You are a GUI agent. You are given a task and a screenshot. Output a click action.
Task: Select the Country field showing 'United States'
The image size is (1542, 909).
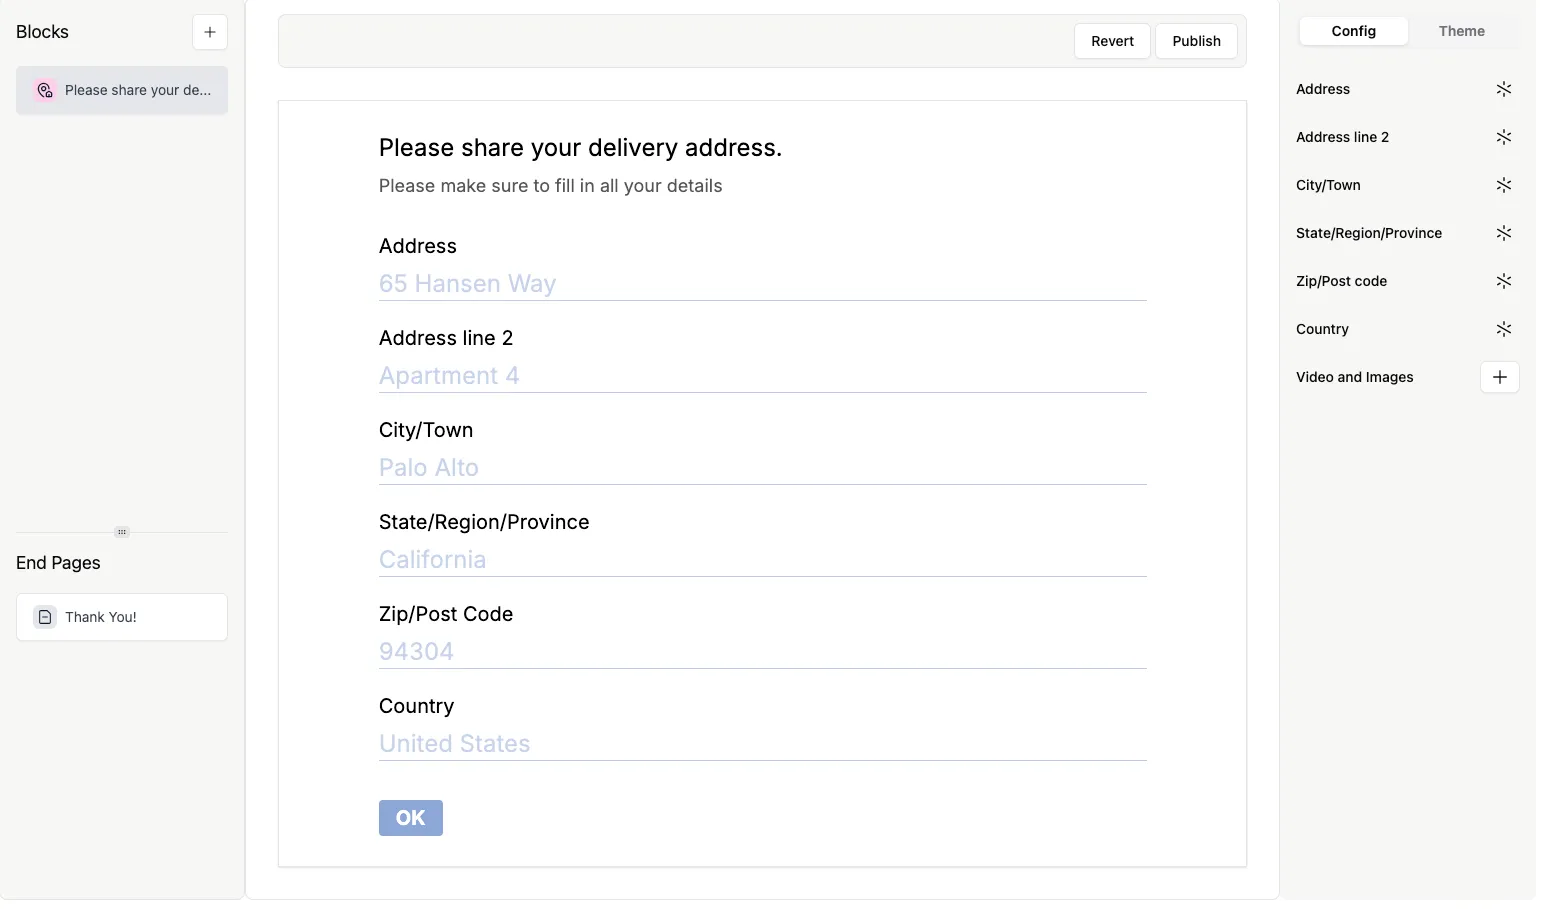(x=762, y=743)
